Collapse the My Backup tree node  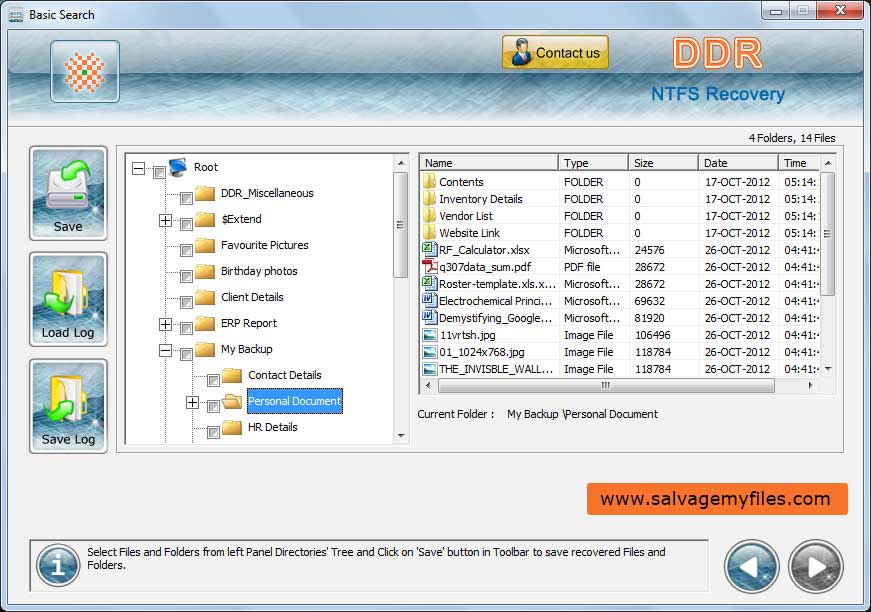point(165,350)
